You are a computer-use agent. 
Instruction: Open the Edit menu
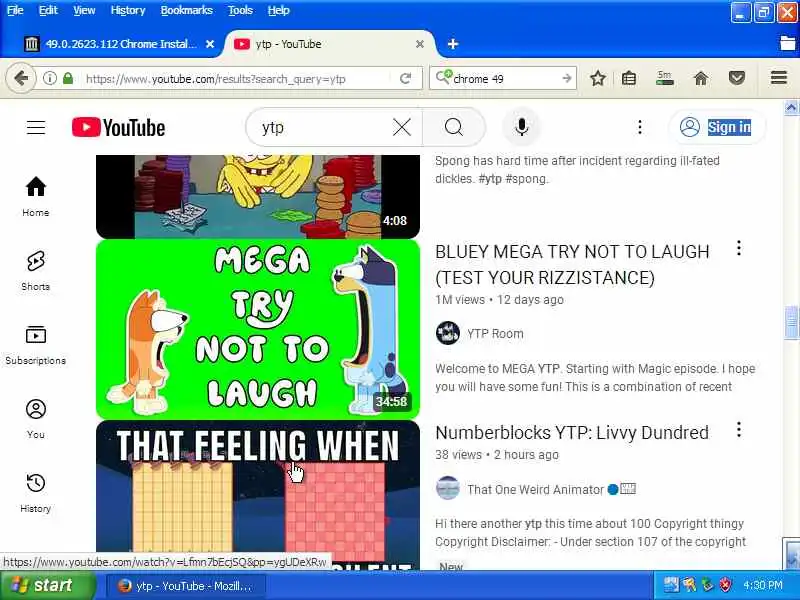click(48, 10)
